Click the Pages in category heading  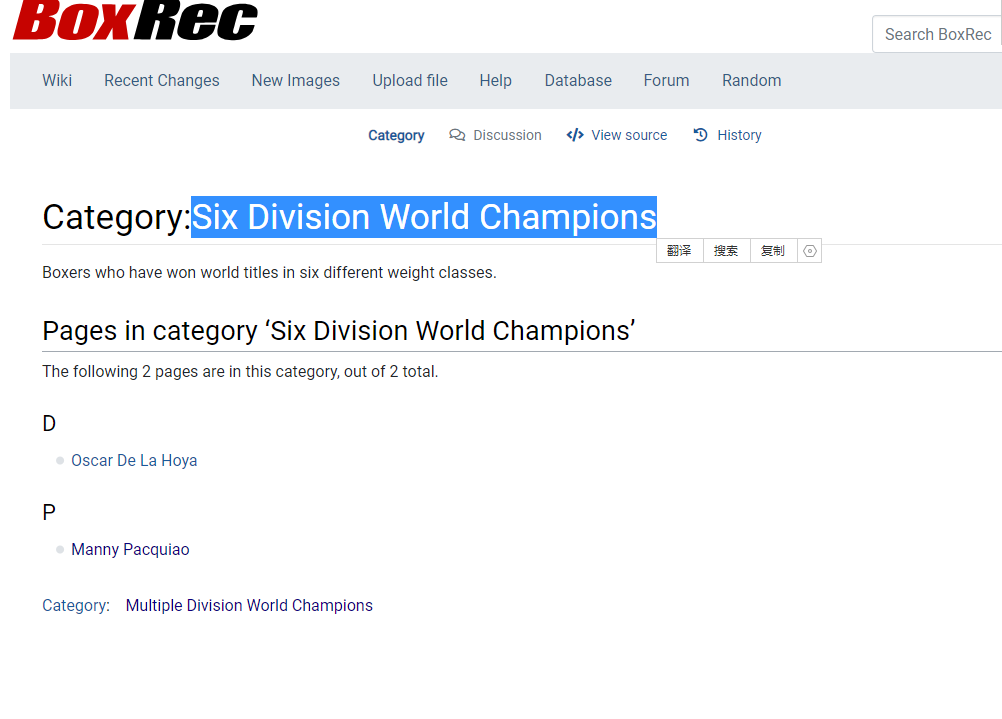pos(339,331)
